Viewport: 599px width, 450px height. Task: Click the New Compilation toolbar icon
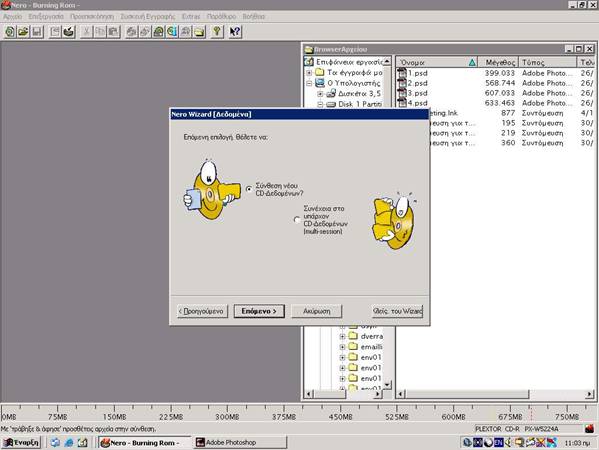tap(10, 32)
